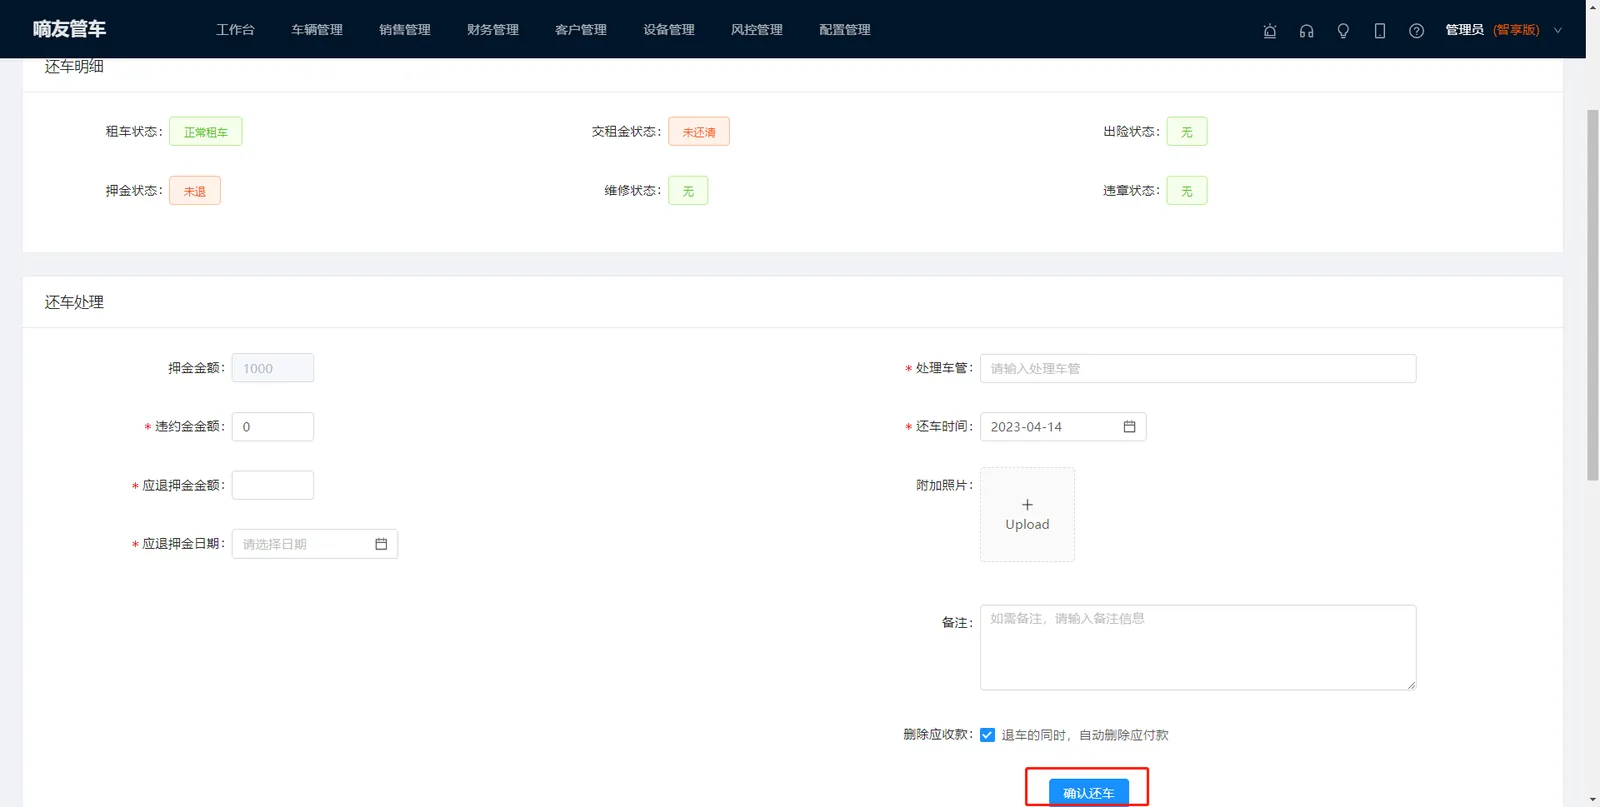Click the 管理员 (智享版) account name

(x=1492, y=30)
